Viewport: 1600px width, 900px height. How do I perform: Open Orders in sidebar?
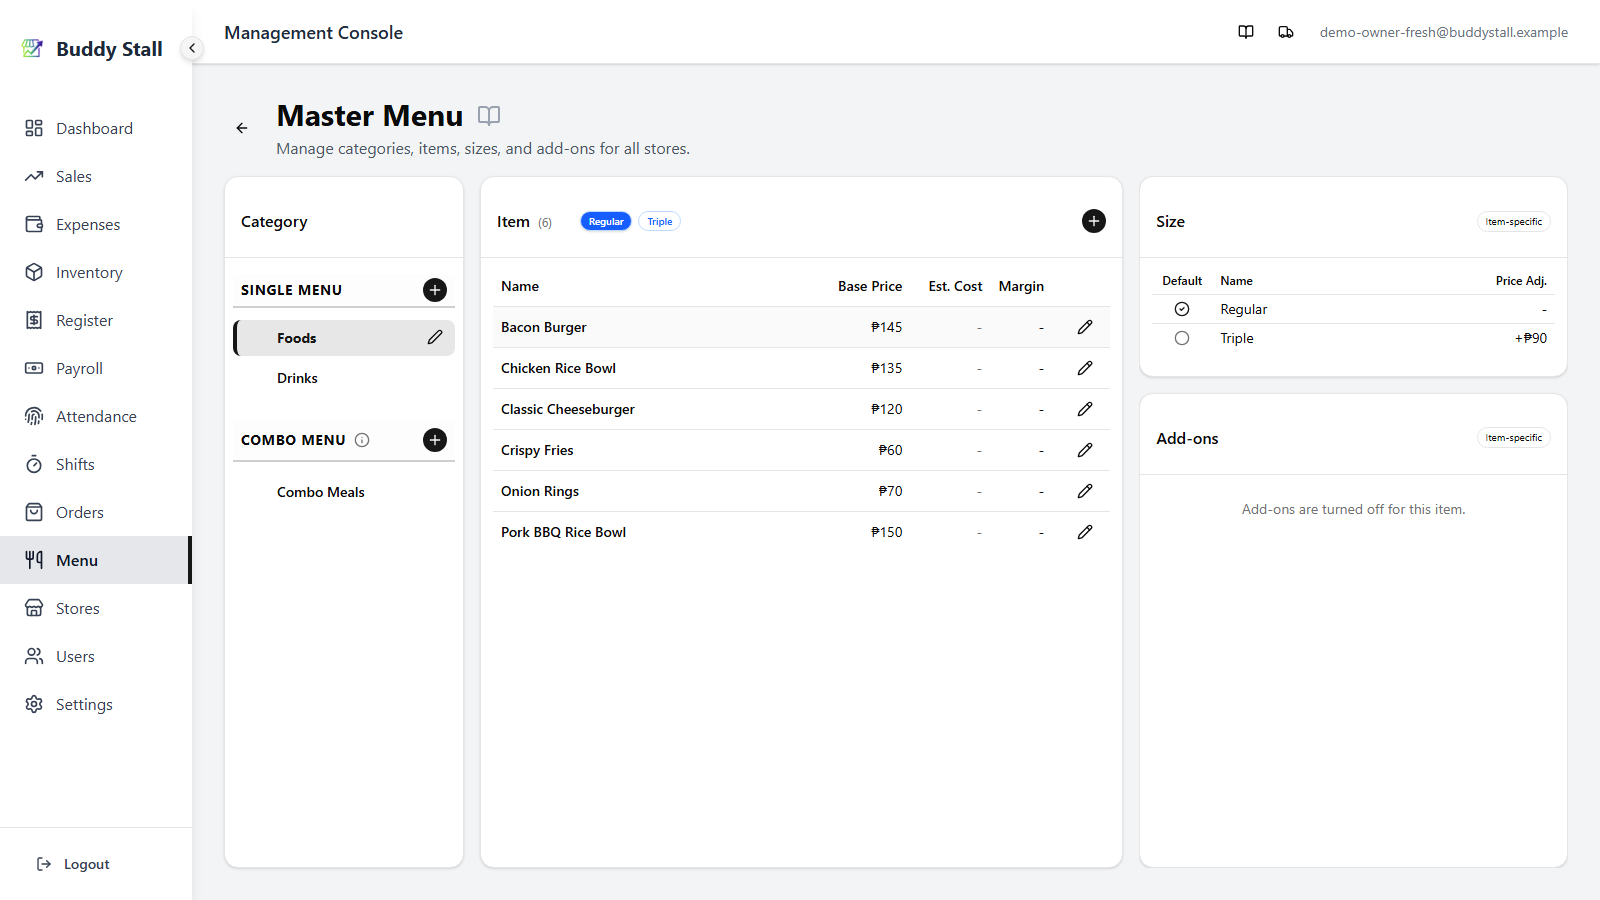(95, 512)
